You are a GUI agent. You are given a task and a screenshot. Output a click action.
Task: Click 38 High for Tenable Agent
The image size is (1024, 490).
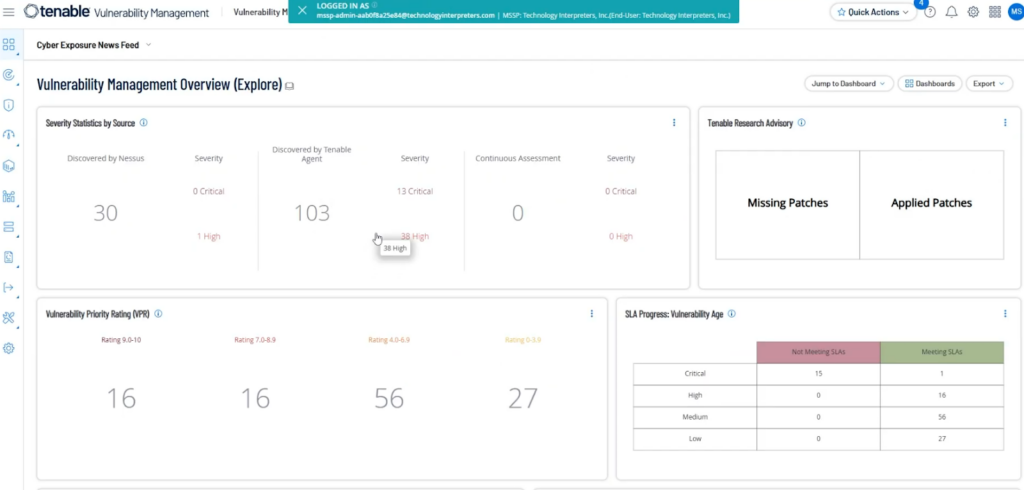click(415, 237)
